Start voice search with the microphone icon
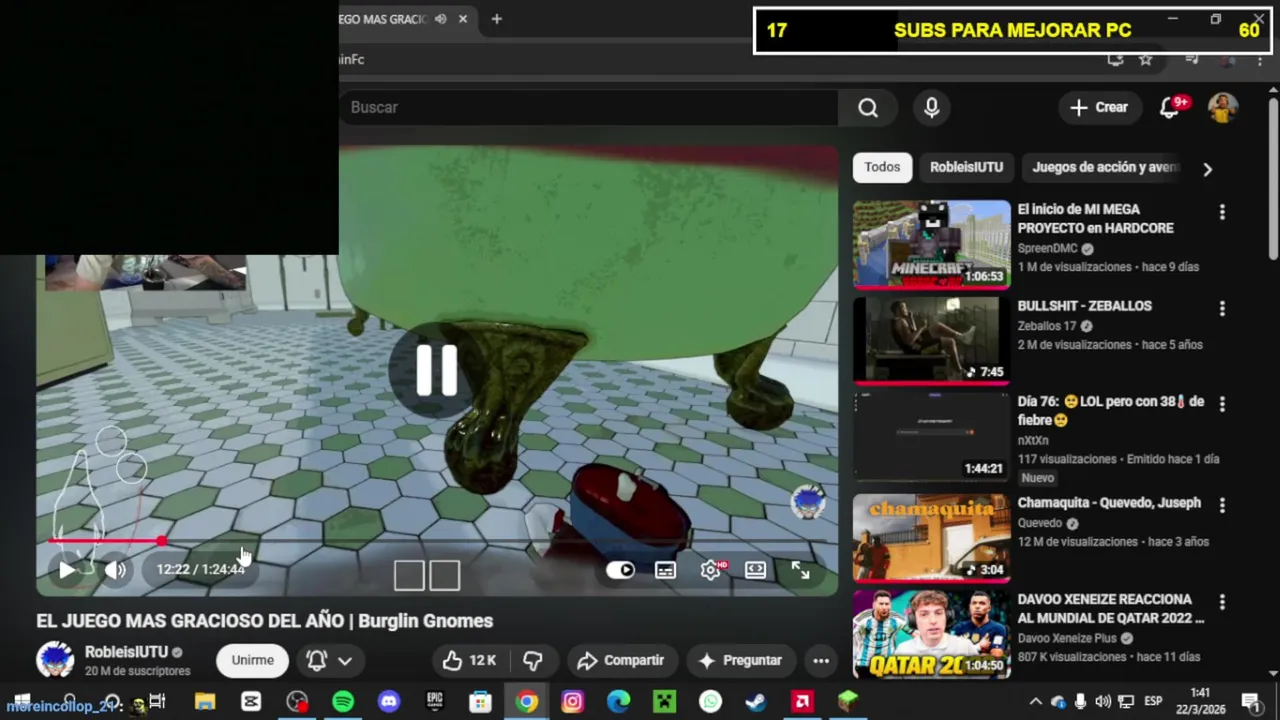1280x720 pixels. (932, 107)
